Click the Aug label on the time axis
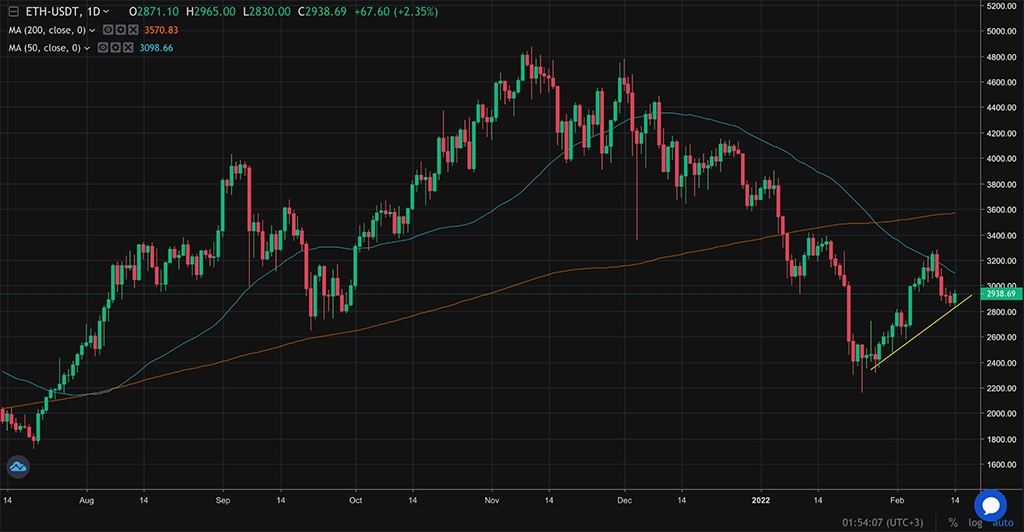Image resolution: width=1024 pixels, height=532 pixels. (x=86, y=501)
